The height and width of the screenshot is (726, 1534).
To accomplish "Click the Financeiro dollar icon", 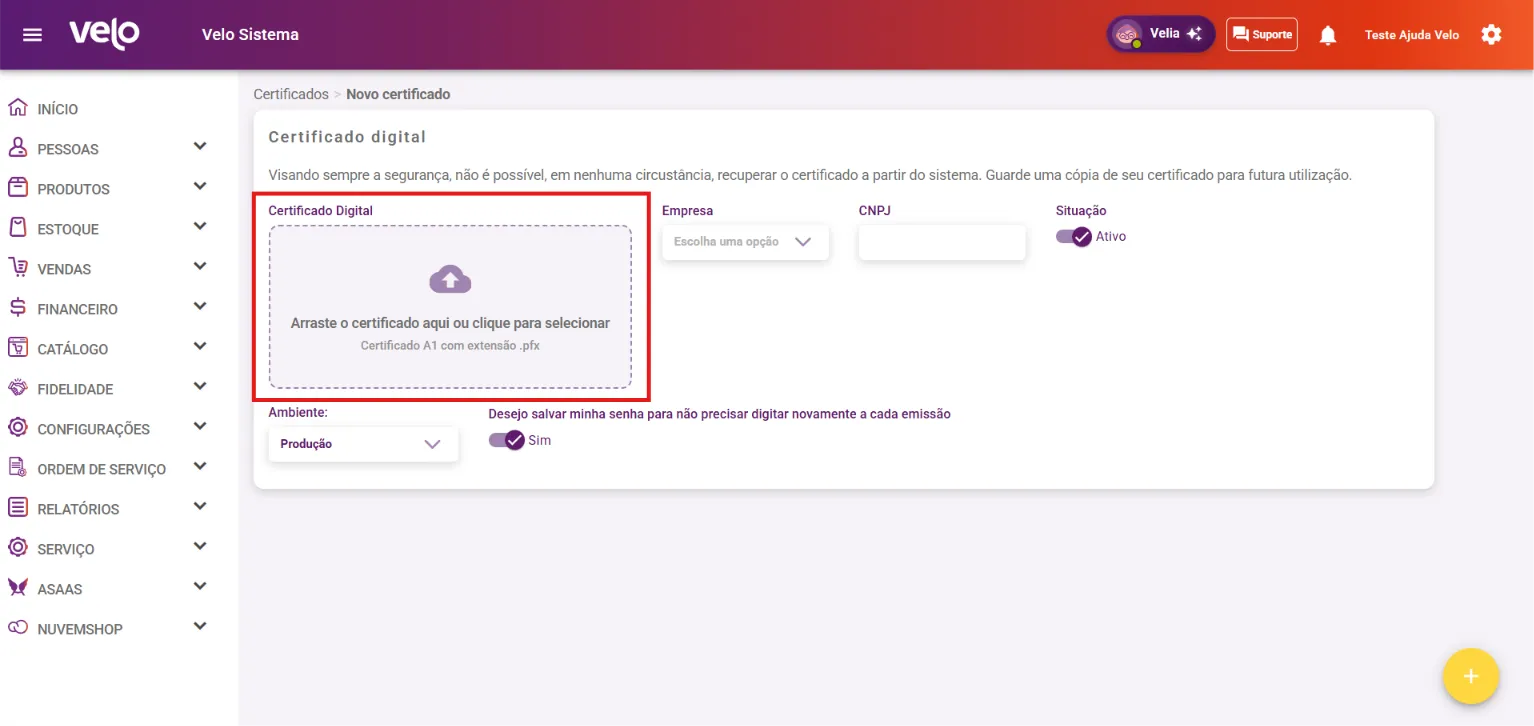I will 17,308.
